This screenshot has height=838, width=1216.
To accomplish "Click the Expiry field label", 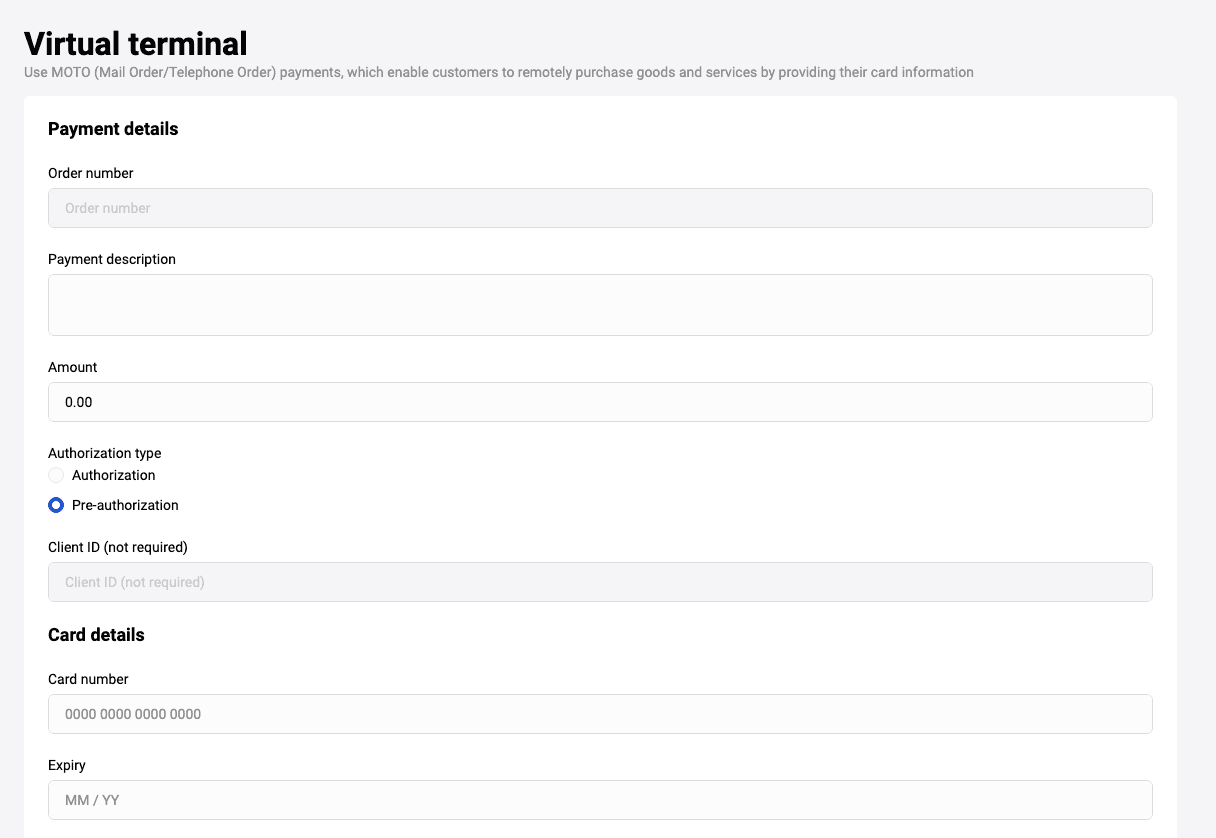I will (67, 765).
